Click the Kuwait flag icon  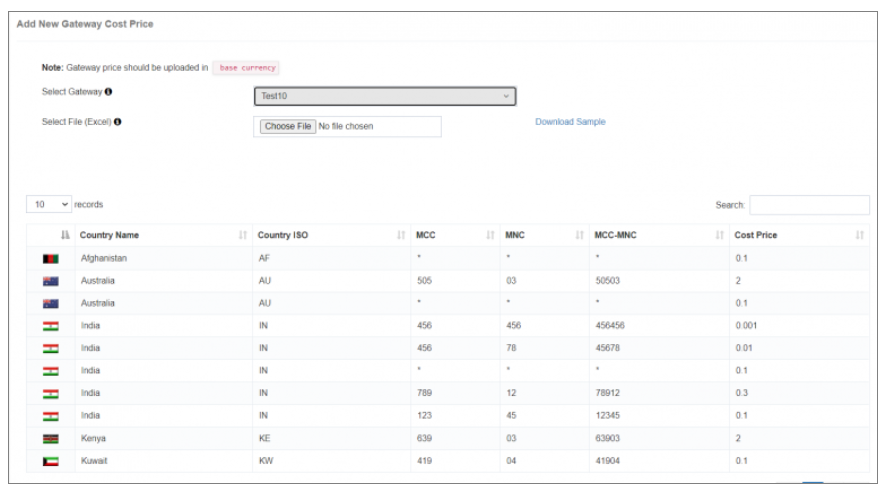pyautogui.click(x=51, y=461)
